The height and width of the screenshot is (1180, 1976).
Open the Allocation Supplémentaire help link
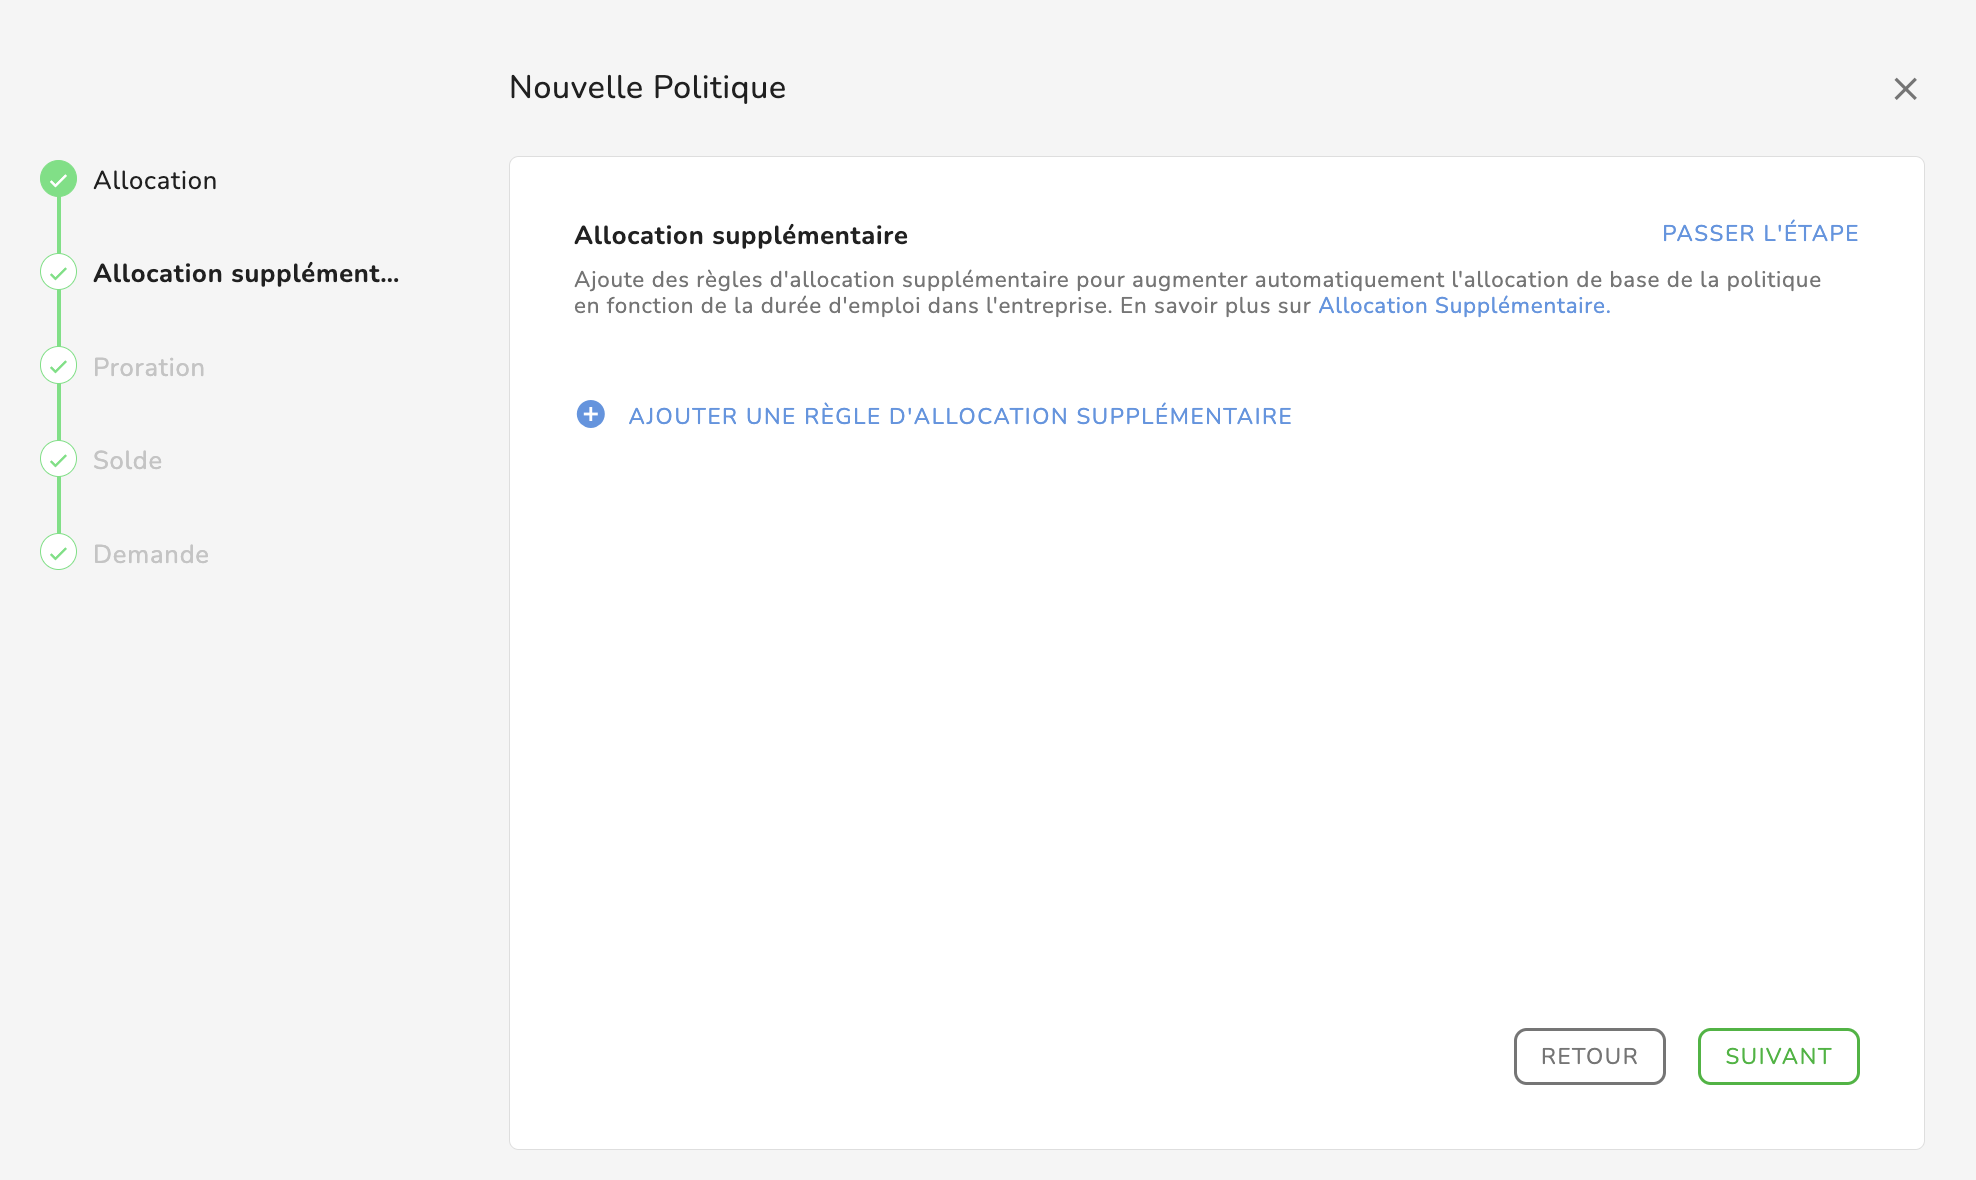(1463, 306)
